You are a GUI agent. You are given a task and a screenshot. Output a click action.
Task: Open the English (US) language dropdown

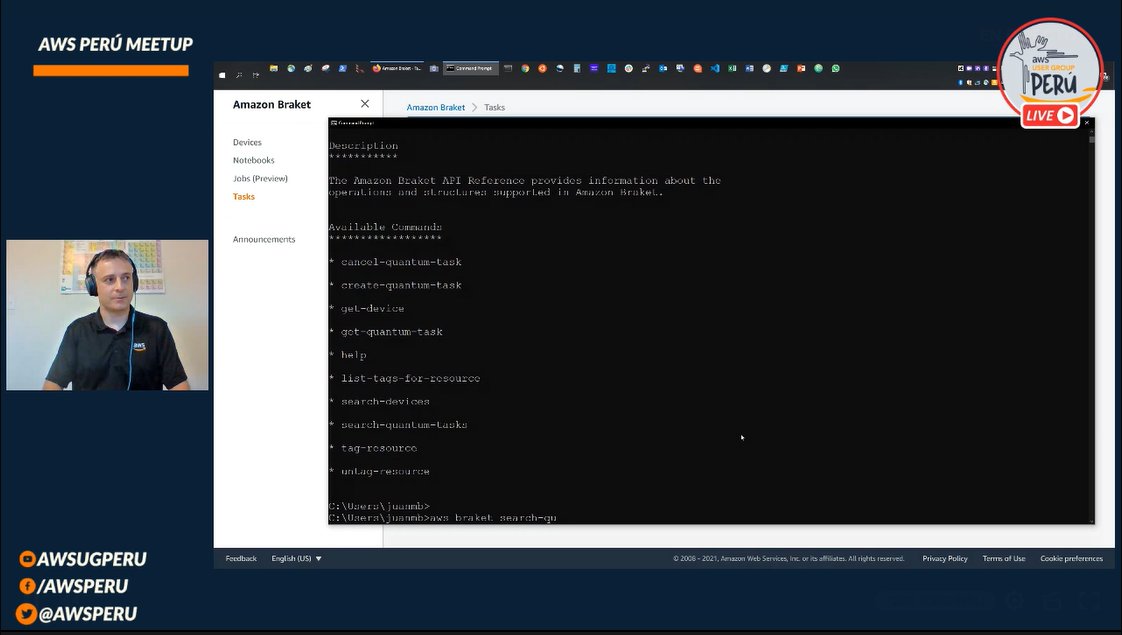(296, 558)
